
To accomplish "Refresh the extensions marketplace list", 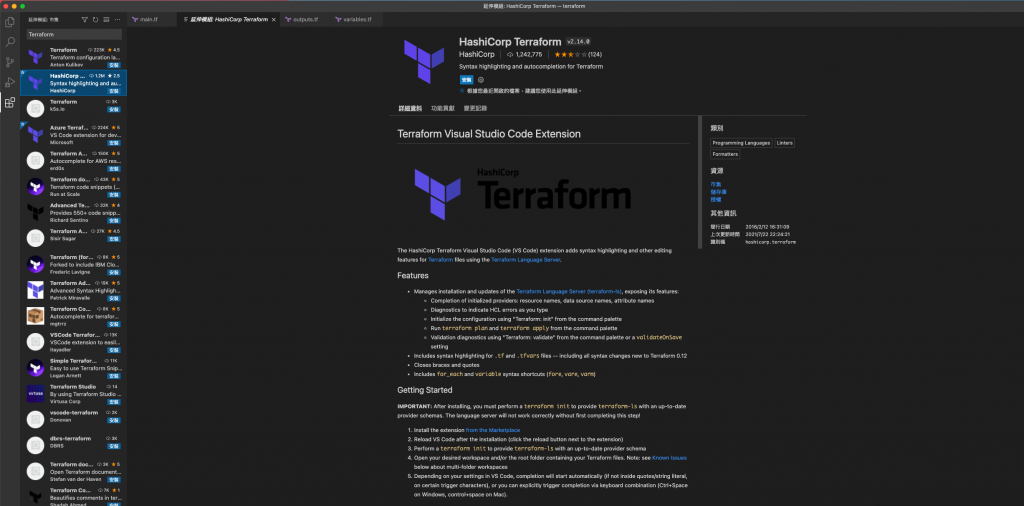I will click(x=96, y=20).
